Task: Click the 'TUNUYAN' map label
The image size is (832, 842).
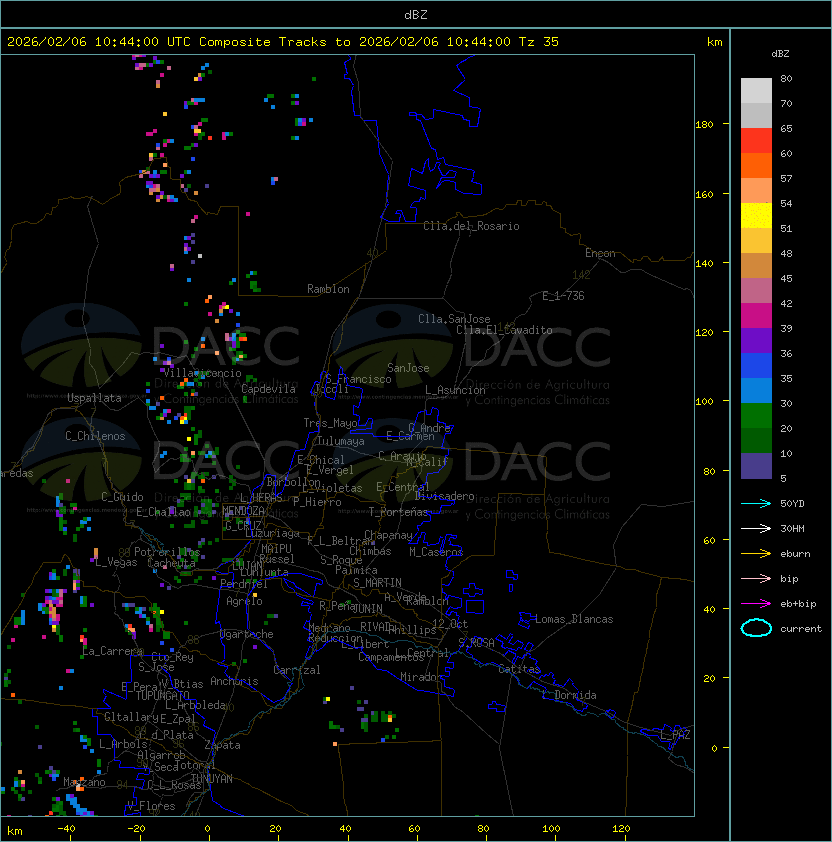Action: 212,779
